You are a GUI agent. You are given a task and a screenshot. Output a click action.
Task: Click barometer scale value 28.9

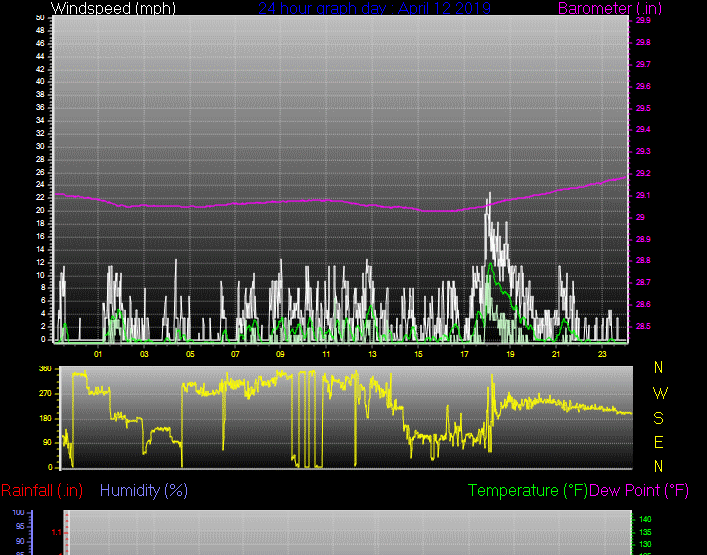point(643,239)
